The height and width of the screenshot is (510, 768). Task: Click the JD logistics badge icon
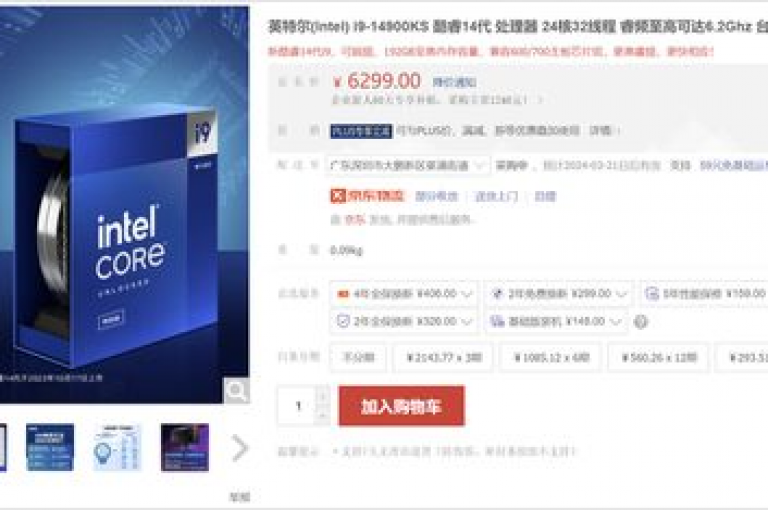point(338,196)
